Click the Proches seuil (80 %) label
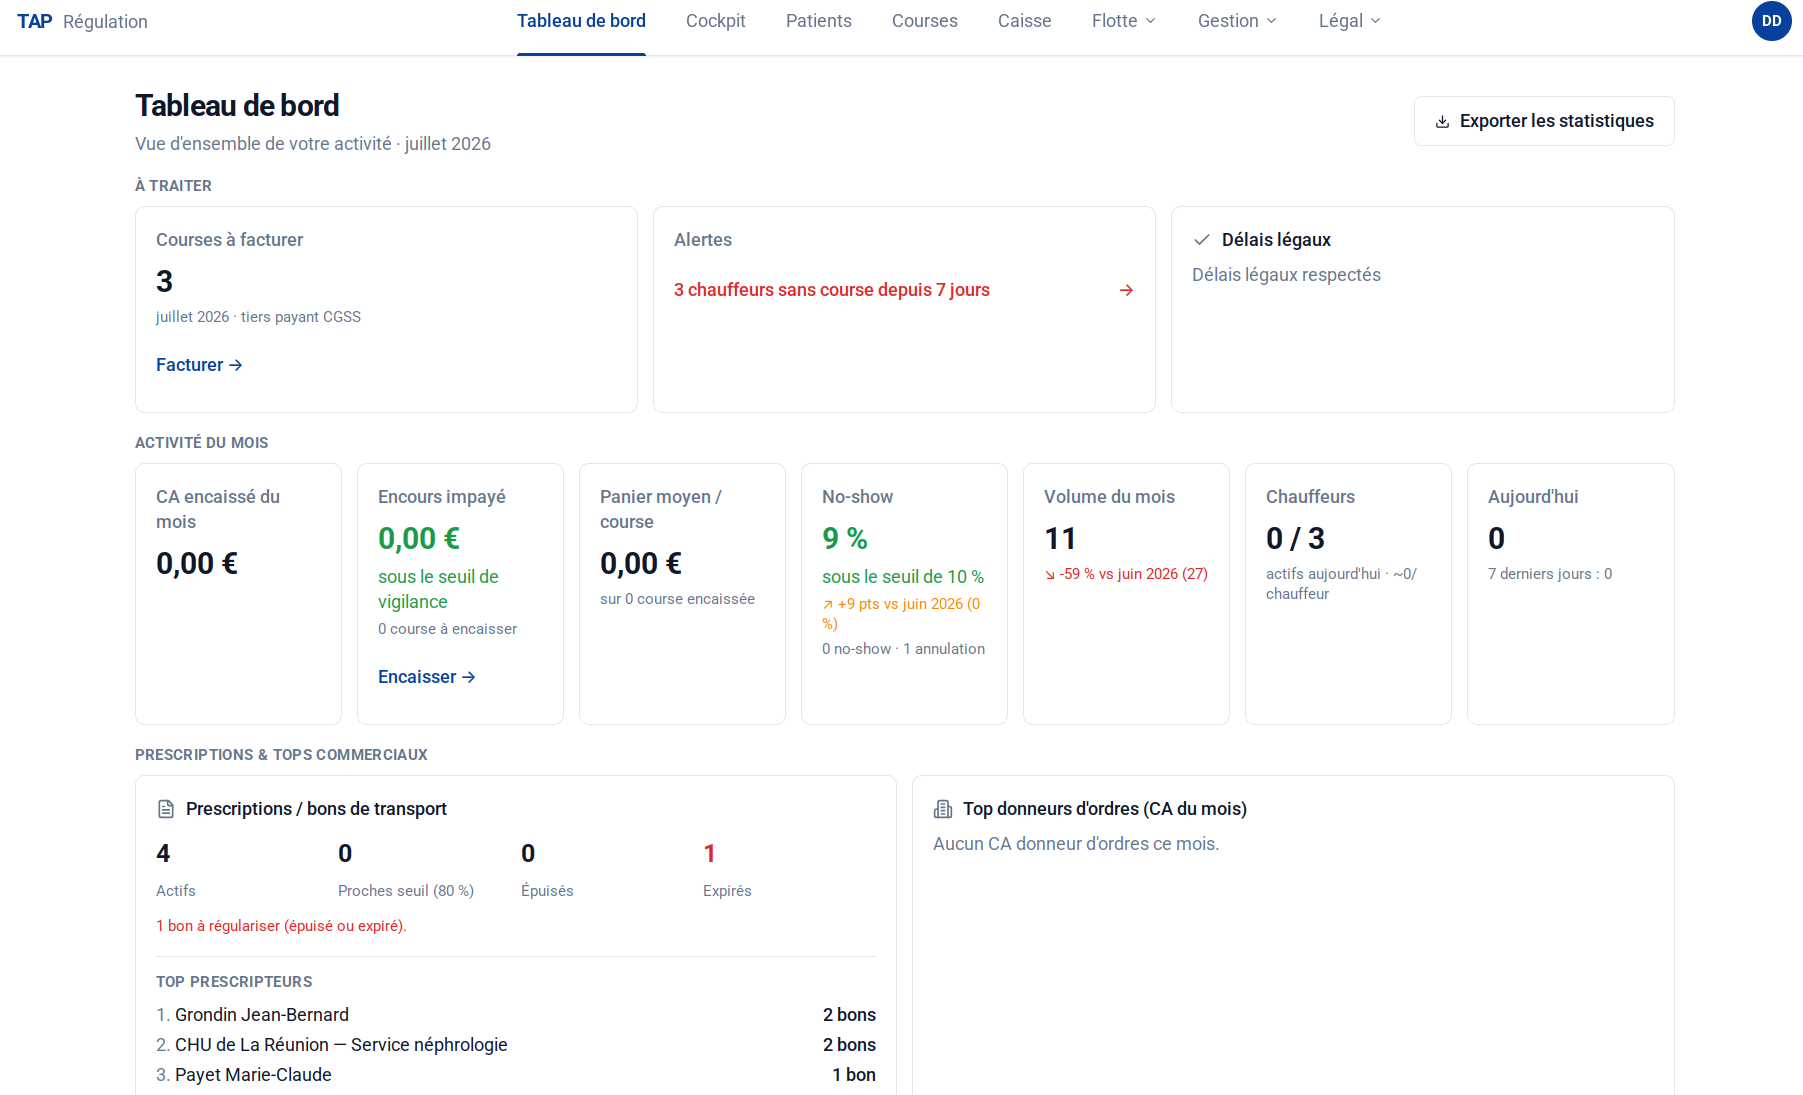Screen dimensions: 1803x1095 [x=406, y=891]
